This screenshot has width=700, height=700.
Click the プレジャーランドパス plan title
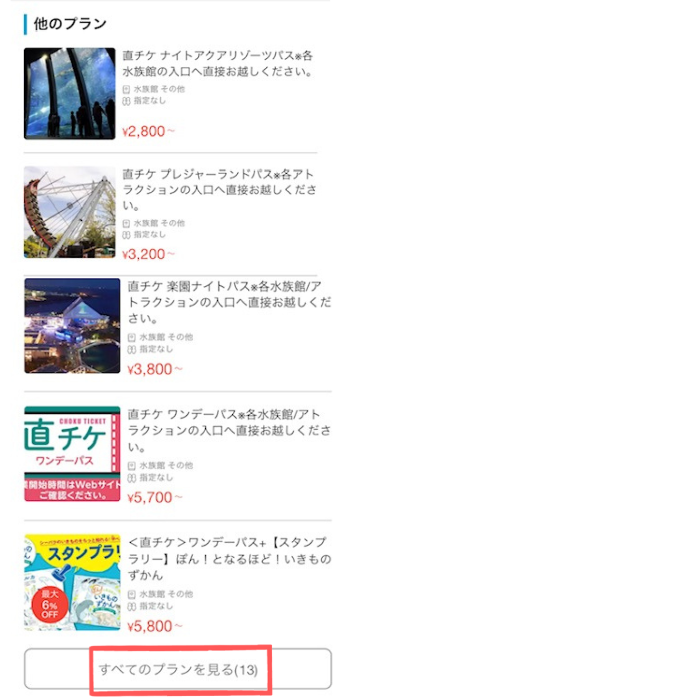220,190
